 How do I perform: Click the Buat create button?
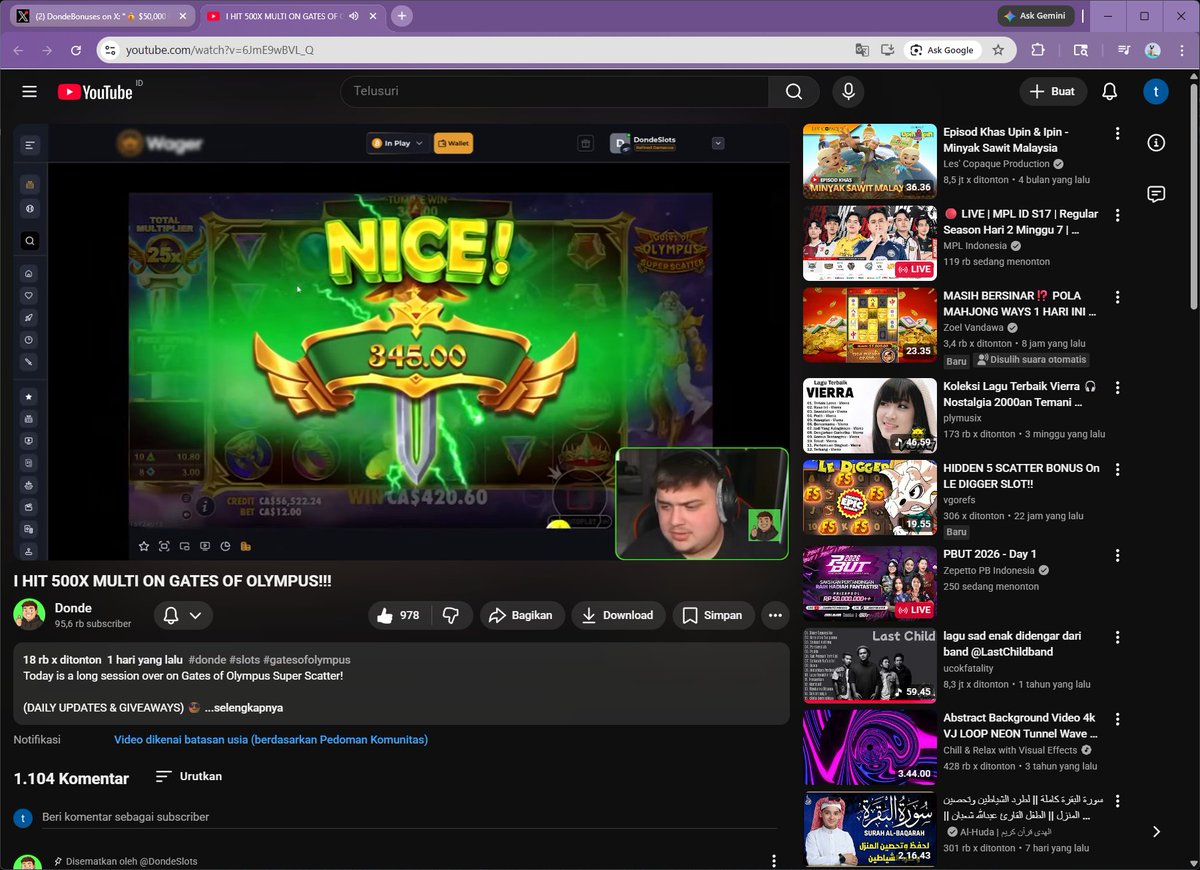pos(1053,91)
